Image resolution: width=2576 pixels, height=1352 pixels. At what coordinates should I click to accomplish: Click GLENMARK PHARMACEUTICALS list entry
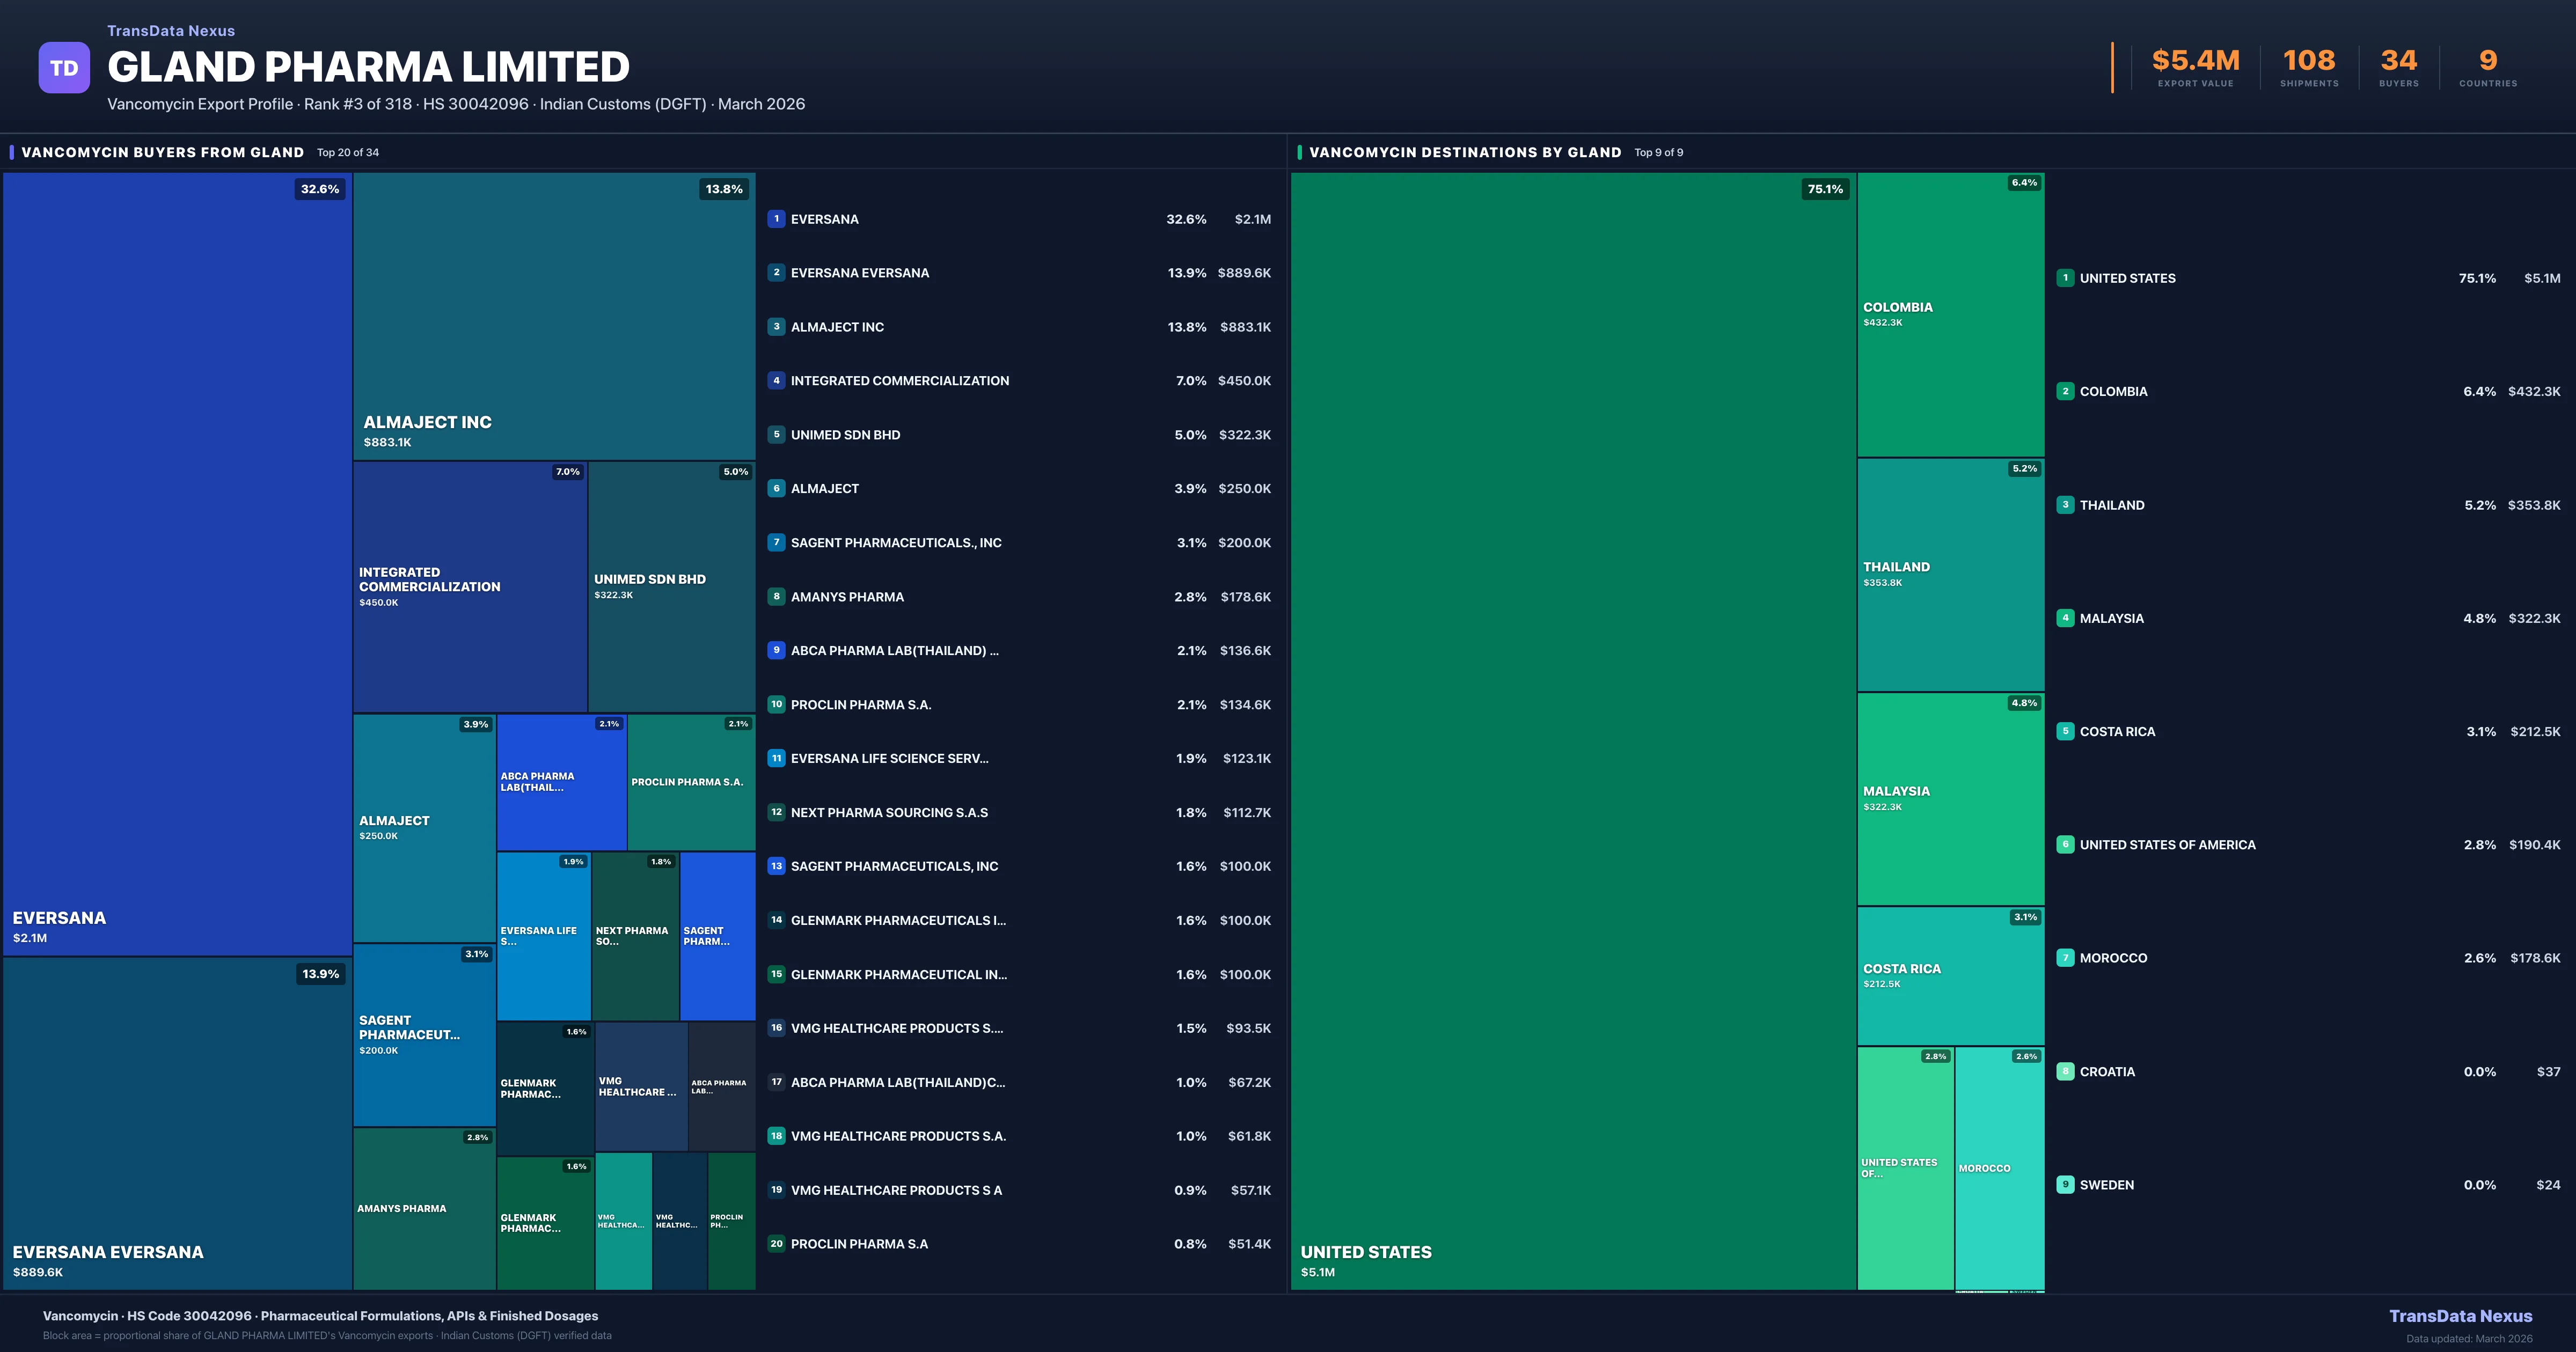click(899, 920)
